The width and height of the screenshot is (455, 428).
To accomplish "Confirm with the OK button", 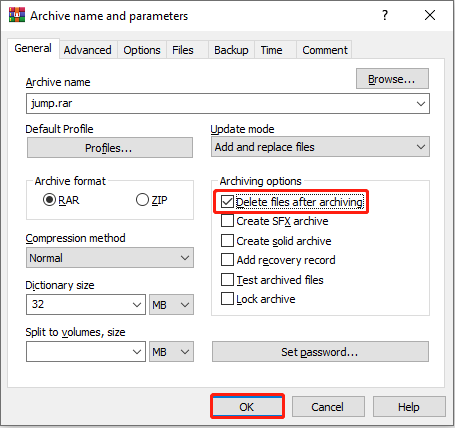I will [247, 407].
